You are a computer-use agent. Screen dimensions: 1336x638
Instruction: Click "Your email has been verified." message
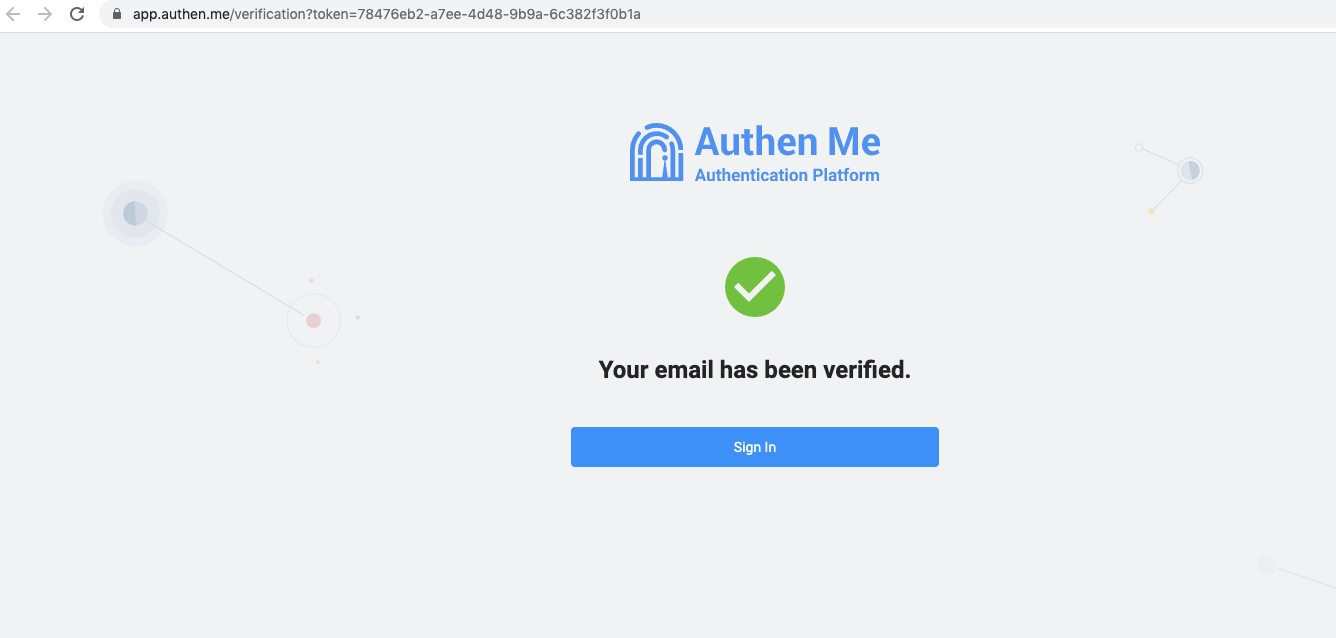(754, 370)
